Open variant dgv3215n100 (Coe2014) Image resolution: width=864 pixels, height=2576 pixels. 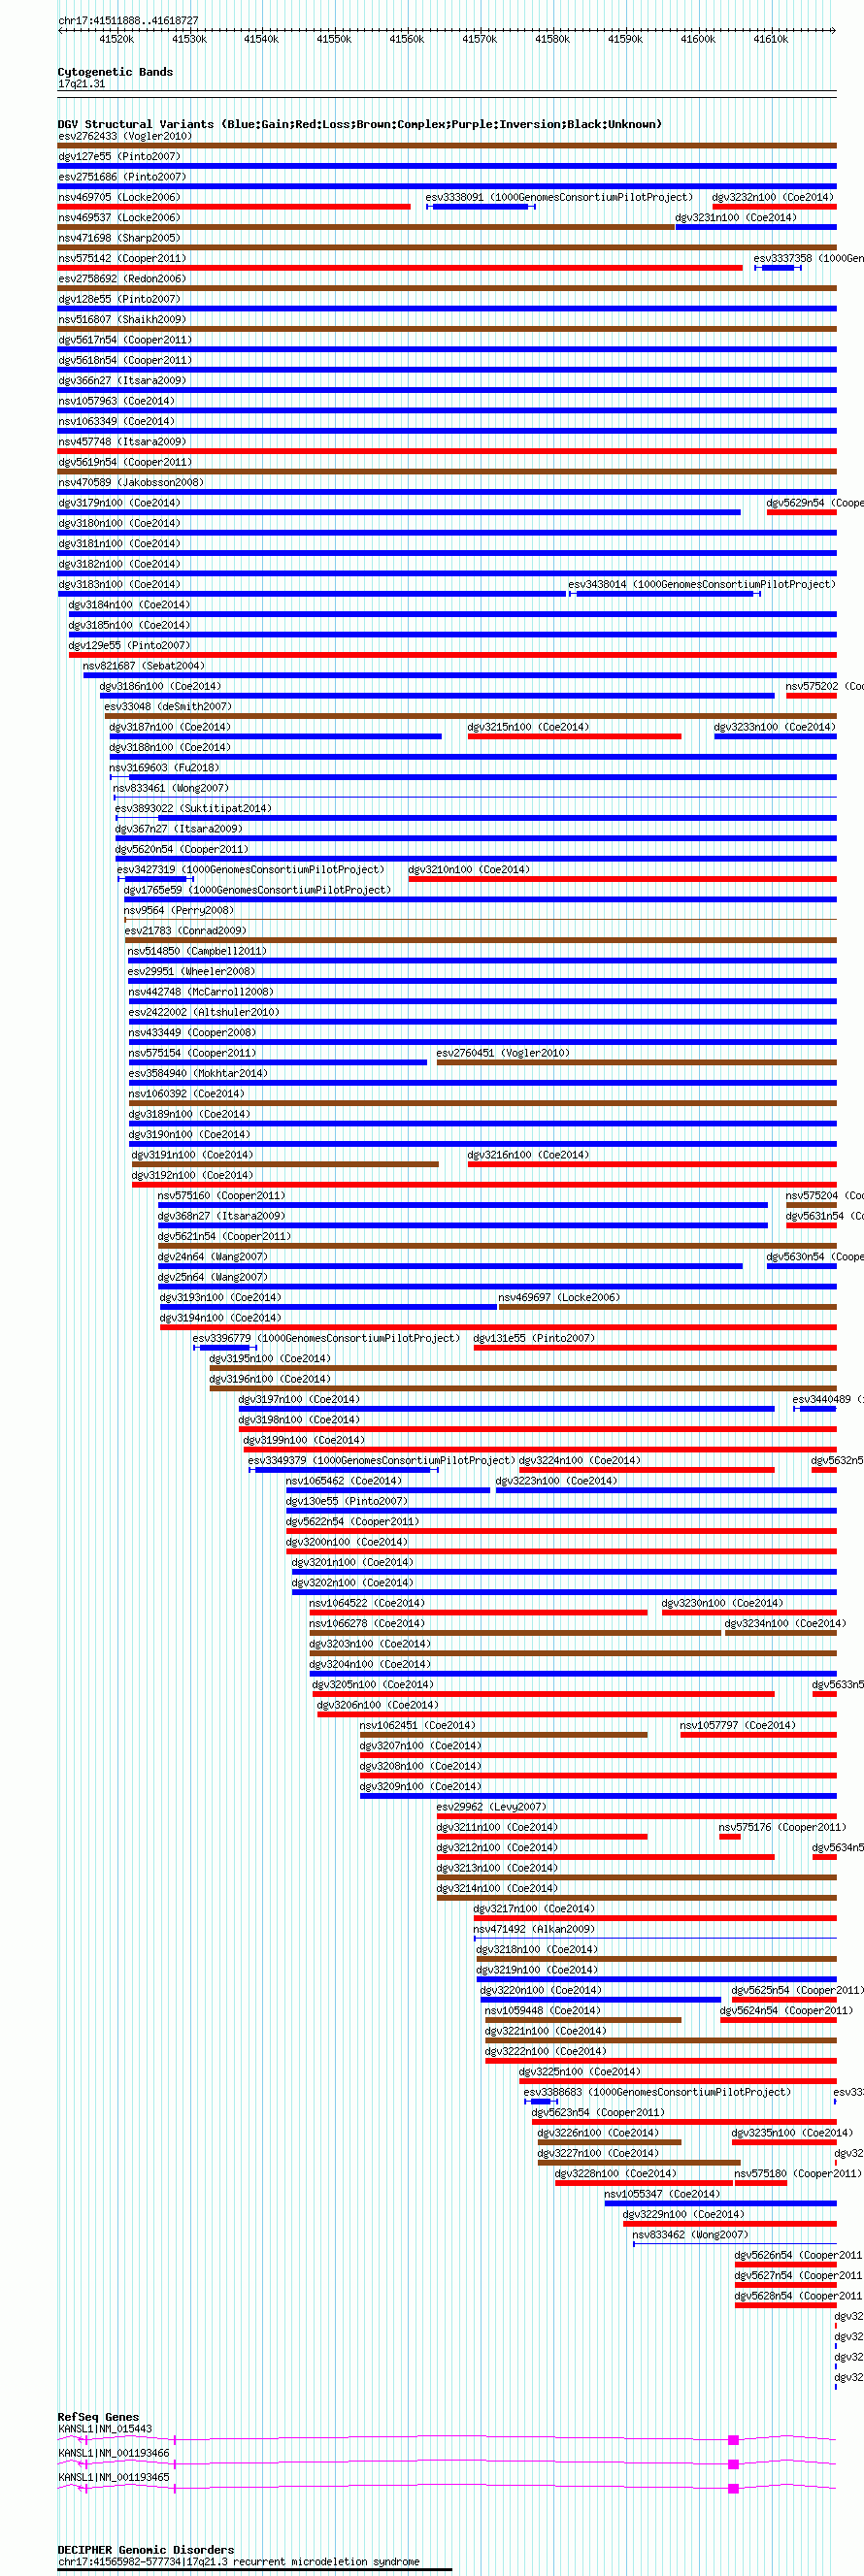point(528,727)
